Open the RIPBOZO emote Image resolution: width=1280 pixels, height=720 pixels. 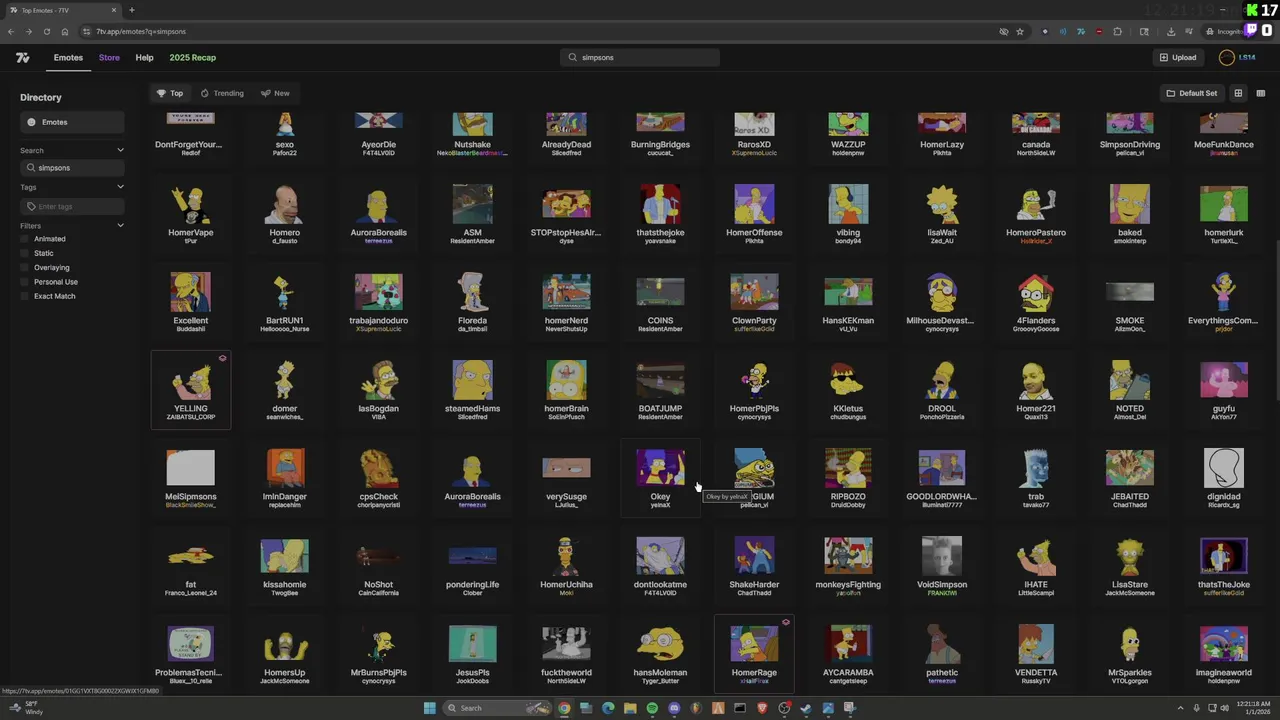click(x=848, y=477)
